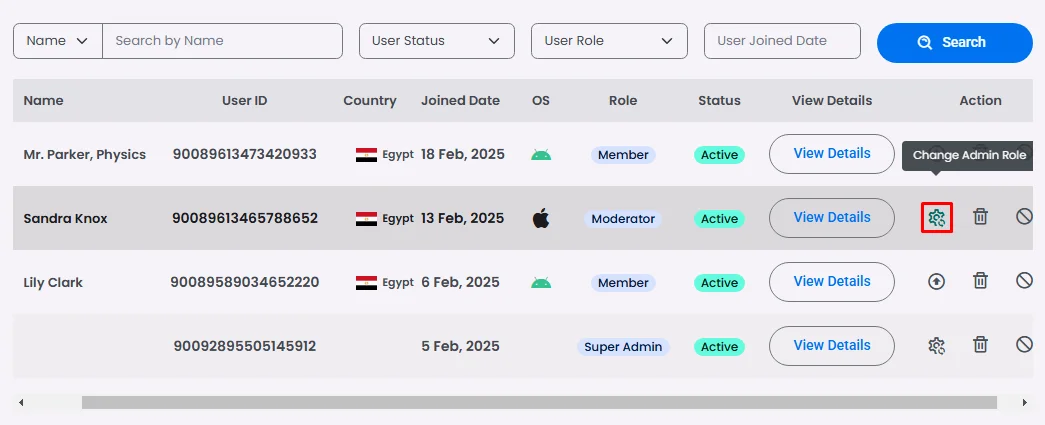
Task: Click the trash icon in the Super Admin row
Action: point(981,345)
